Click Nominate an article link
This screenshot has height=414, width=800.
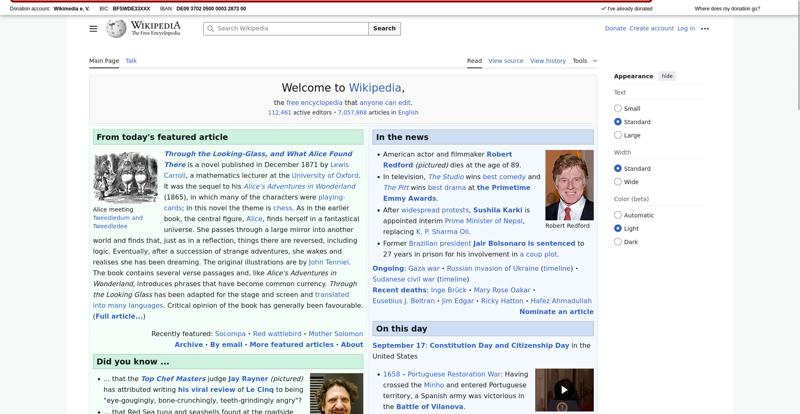[x=556, y=311]
